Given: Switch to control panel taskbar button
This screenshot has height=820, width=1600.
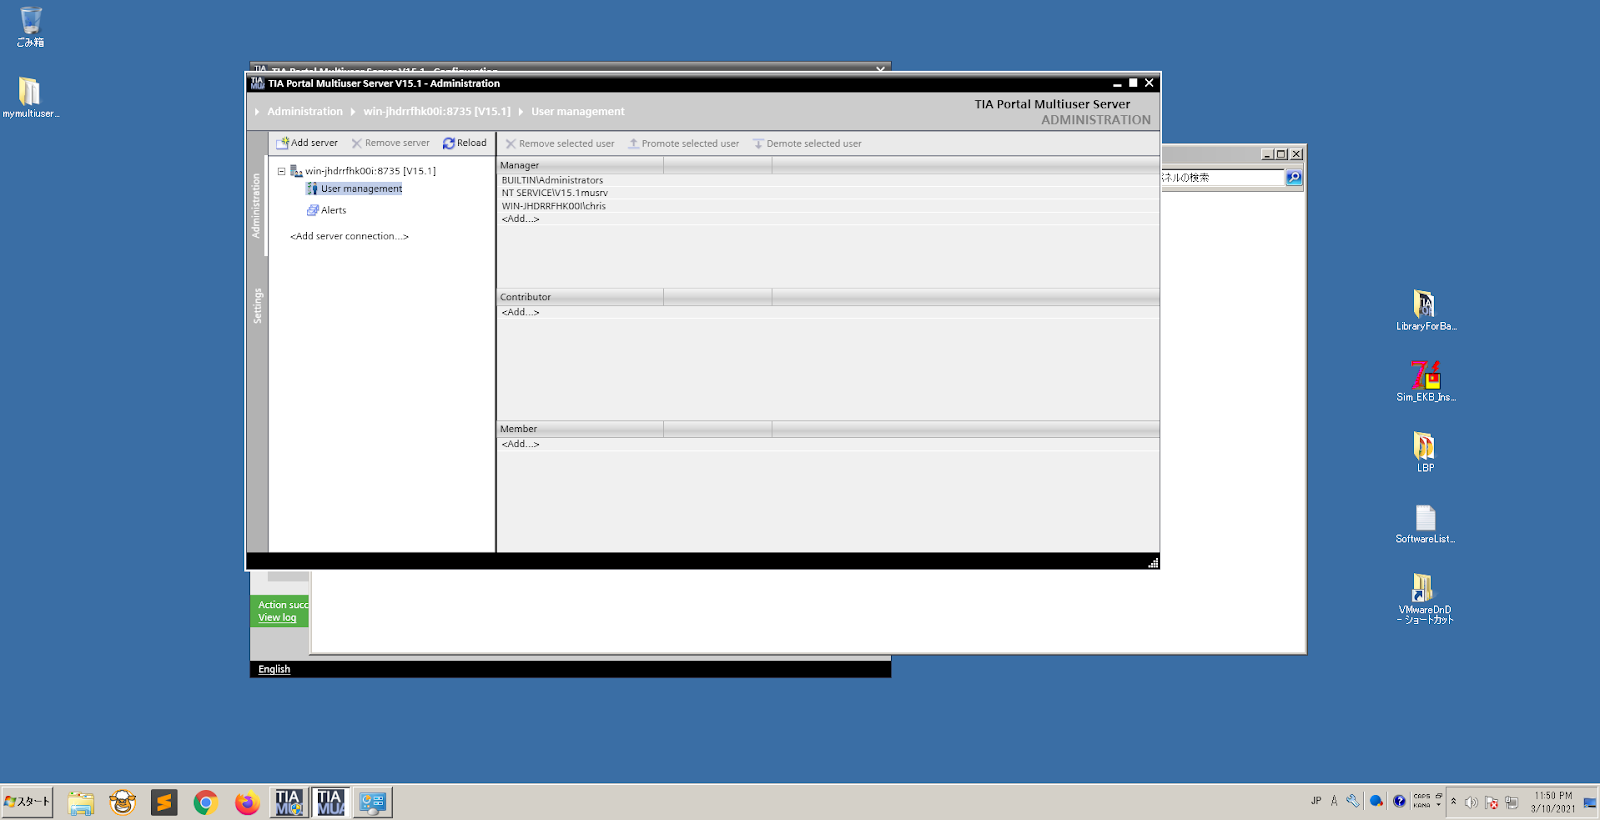Looking at the screenshot, I should coord(373,803).
